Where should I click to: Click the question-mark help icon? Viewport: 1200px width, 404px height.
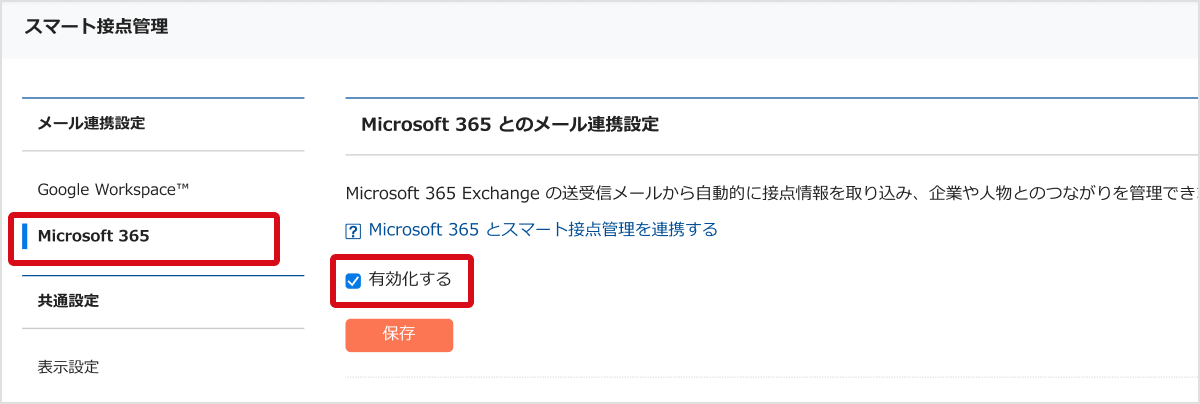click(352, 231)
